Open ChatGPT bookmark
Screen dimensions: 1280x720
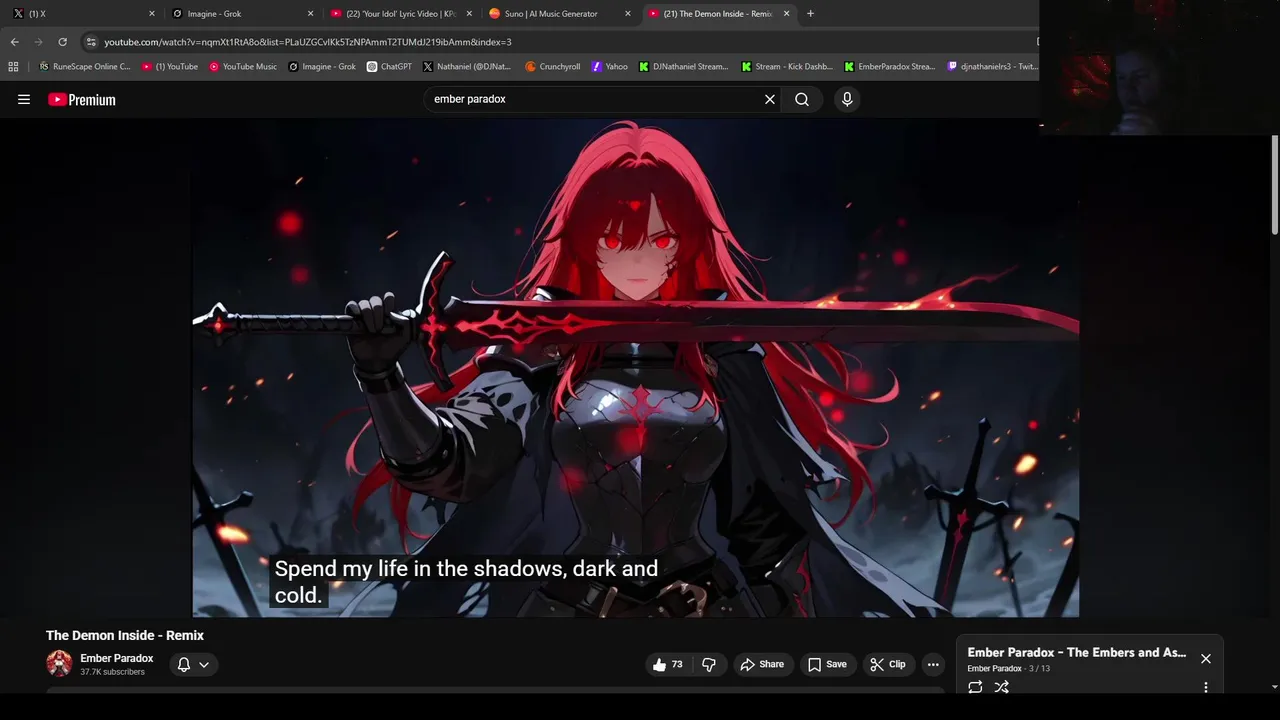[389, 67]
